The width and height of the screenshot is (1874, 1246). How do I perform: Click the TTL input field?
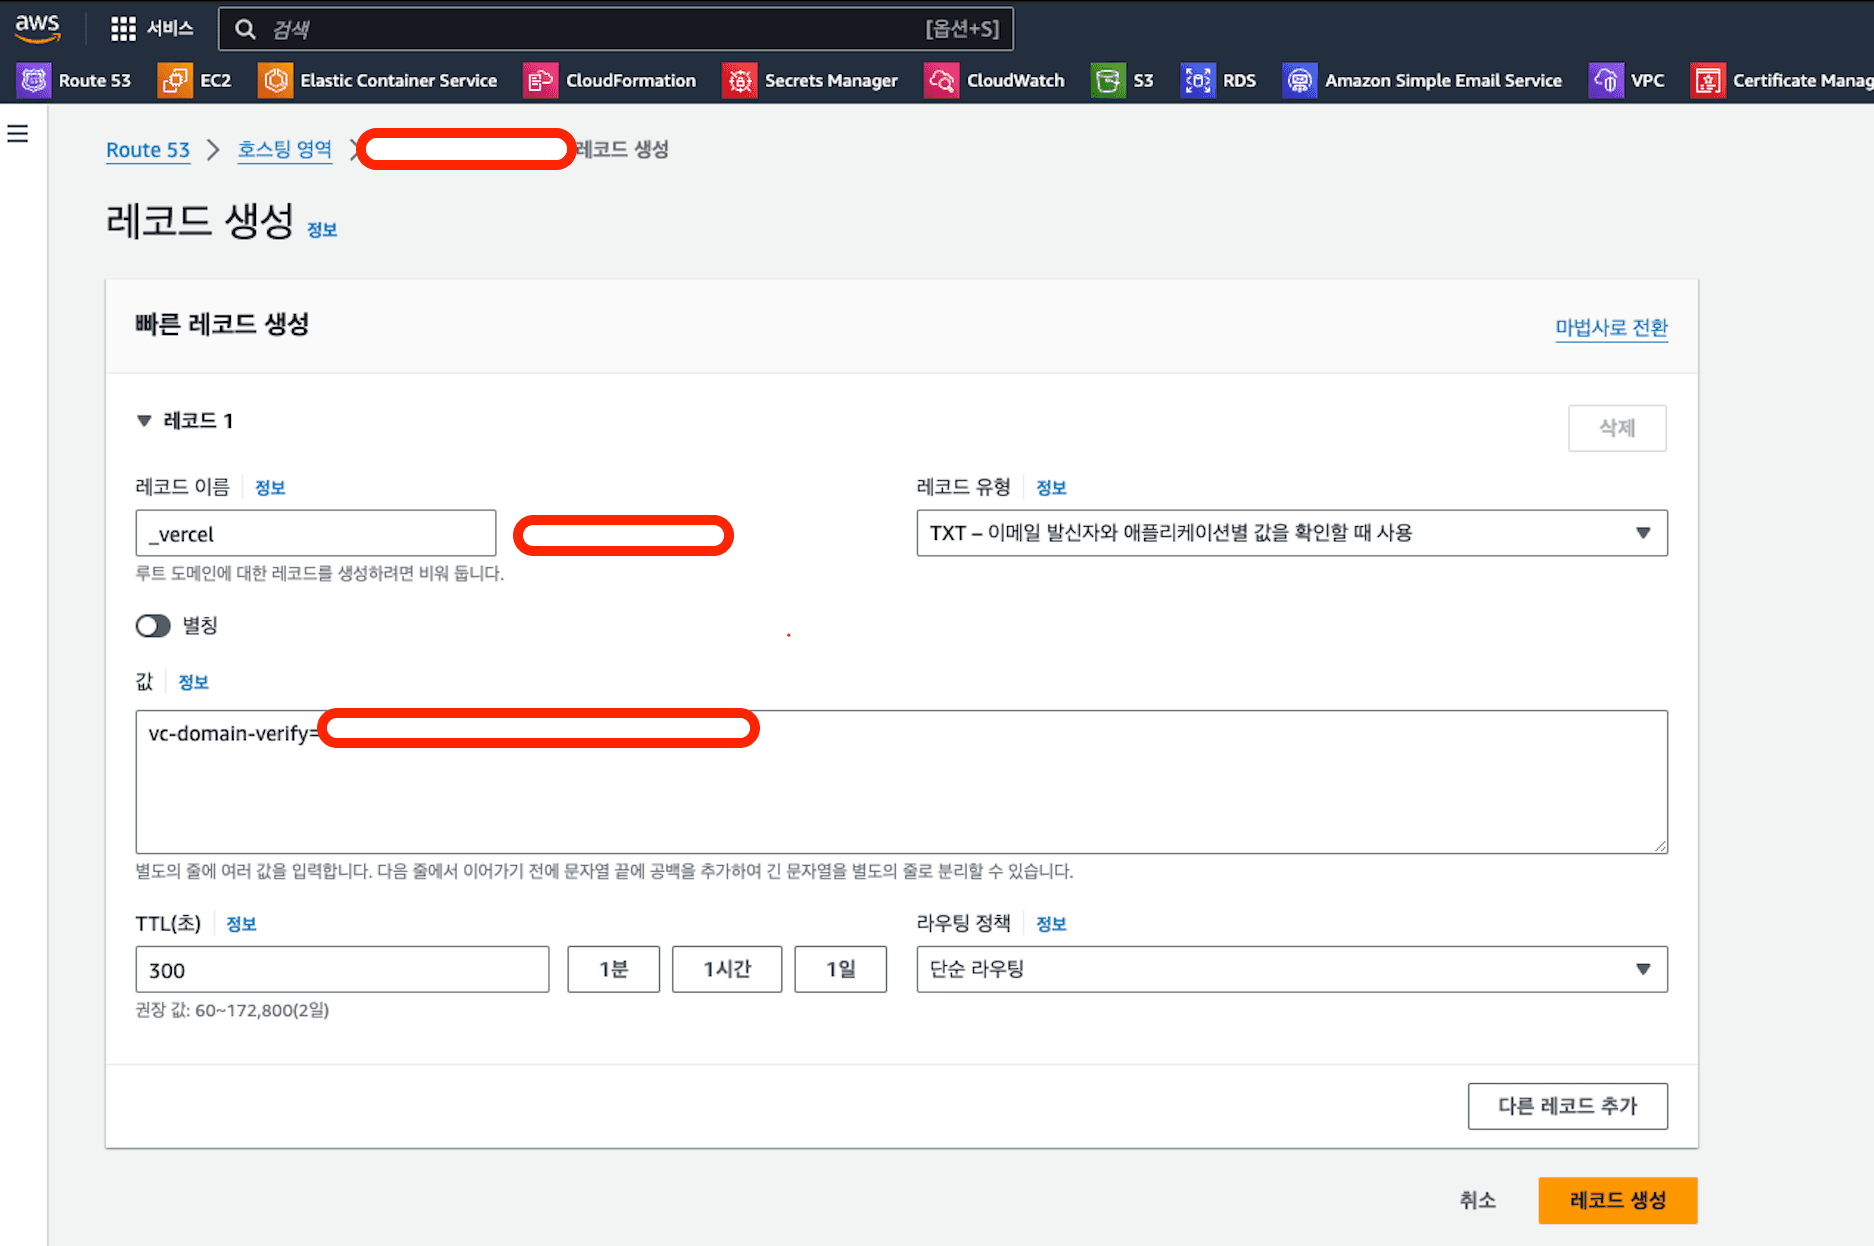(x=342, y=970)
